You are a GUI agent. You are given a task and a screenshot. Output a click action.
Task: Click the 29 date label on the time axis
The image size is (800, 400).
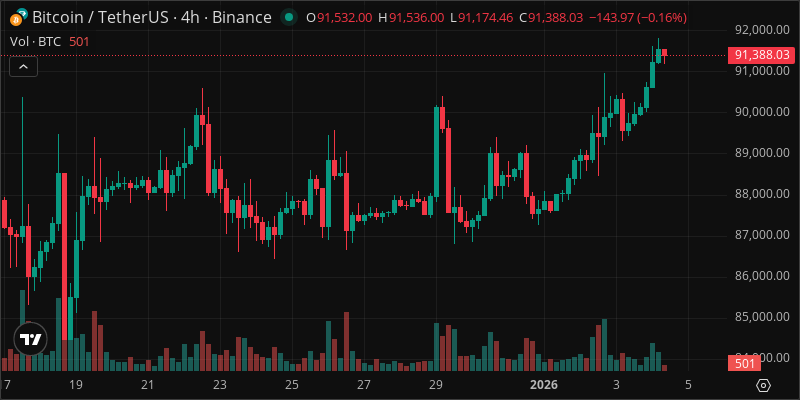click(435, 384)
